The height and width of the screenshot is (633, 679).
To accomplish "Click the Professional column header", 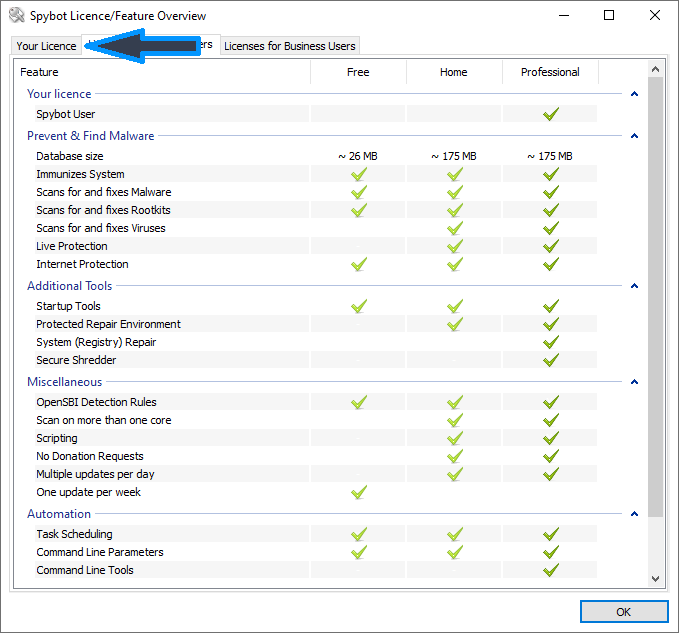I will pyautogui.click(x=550, y=72).
